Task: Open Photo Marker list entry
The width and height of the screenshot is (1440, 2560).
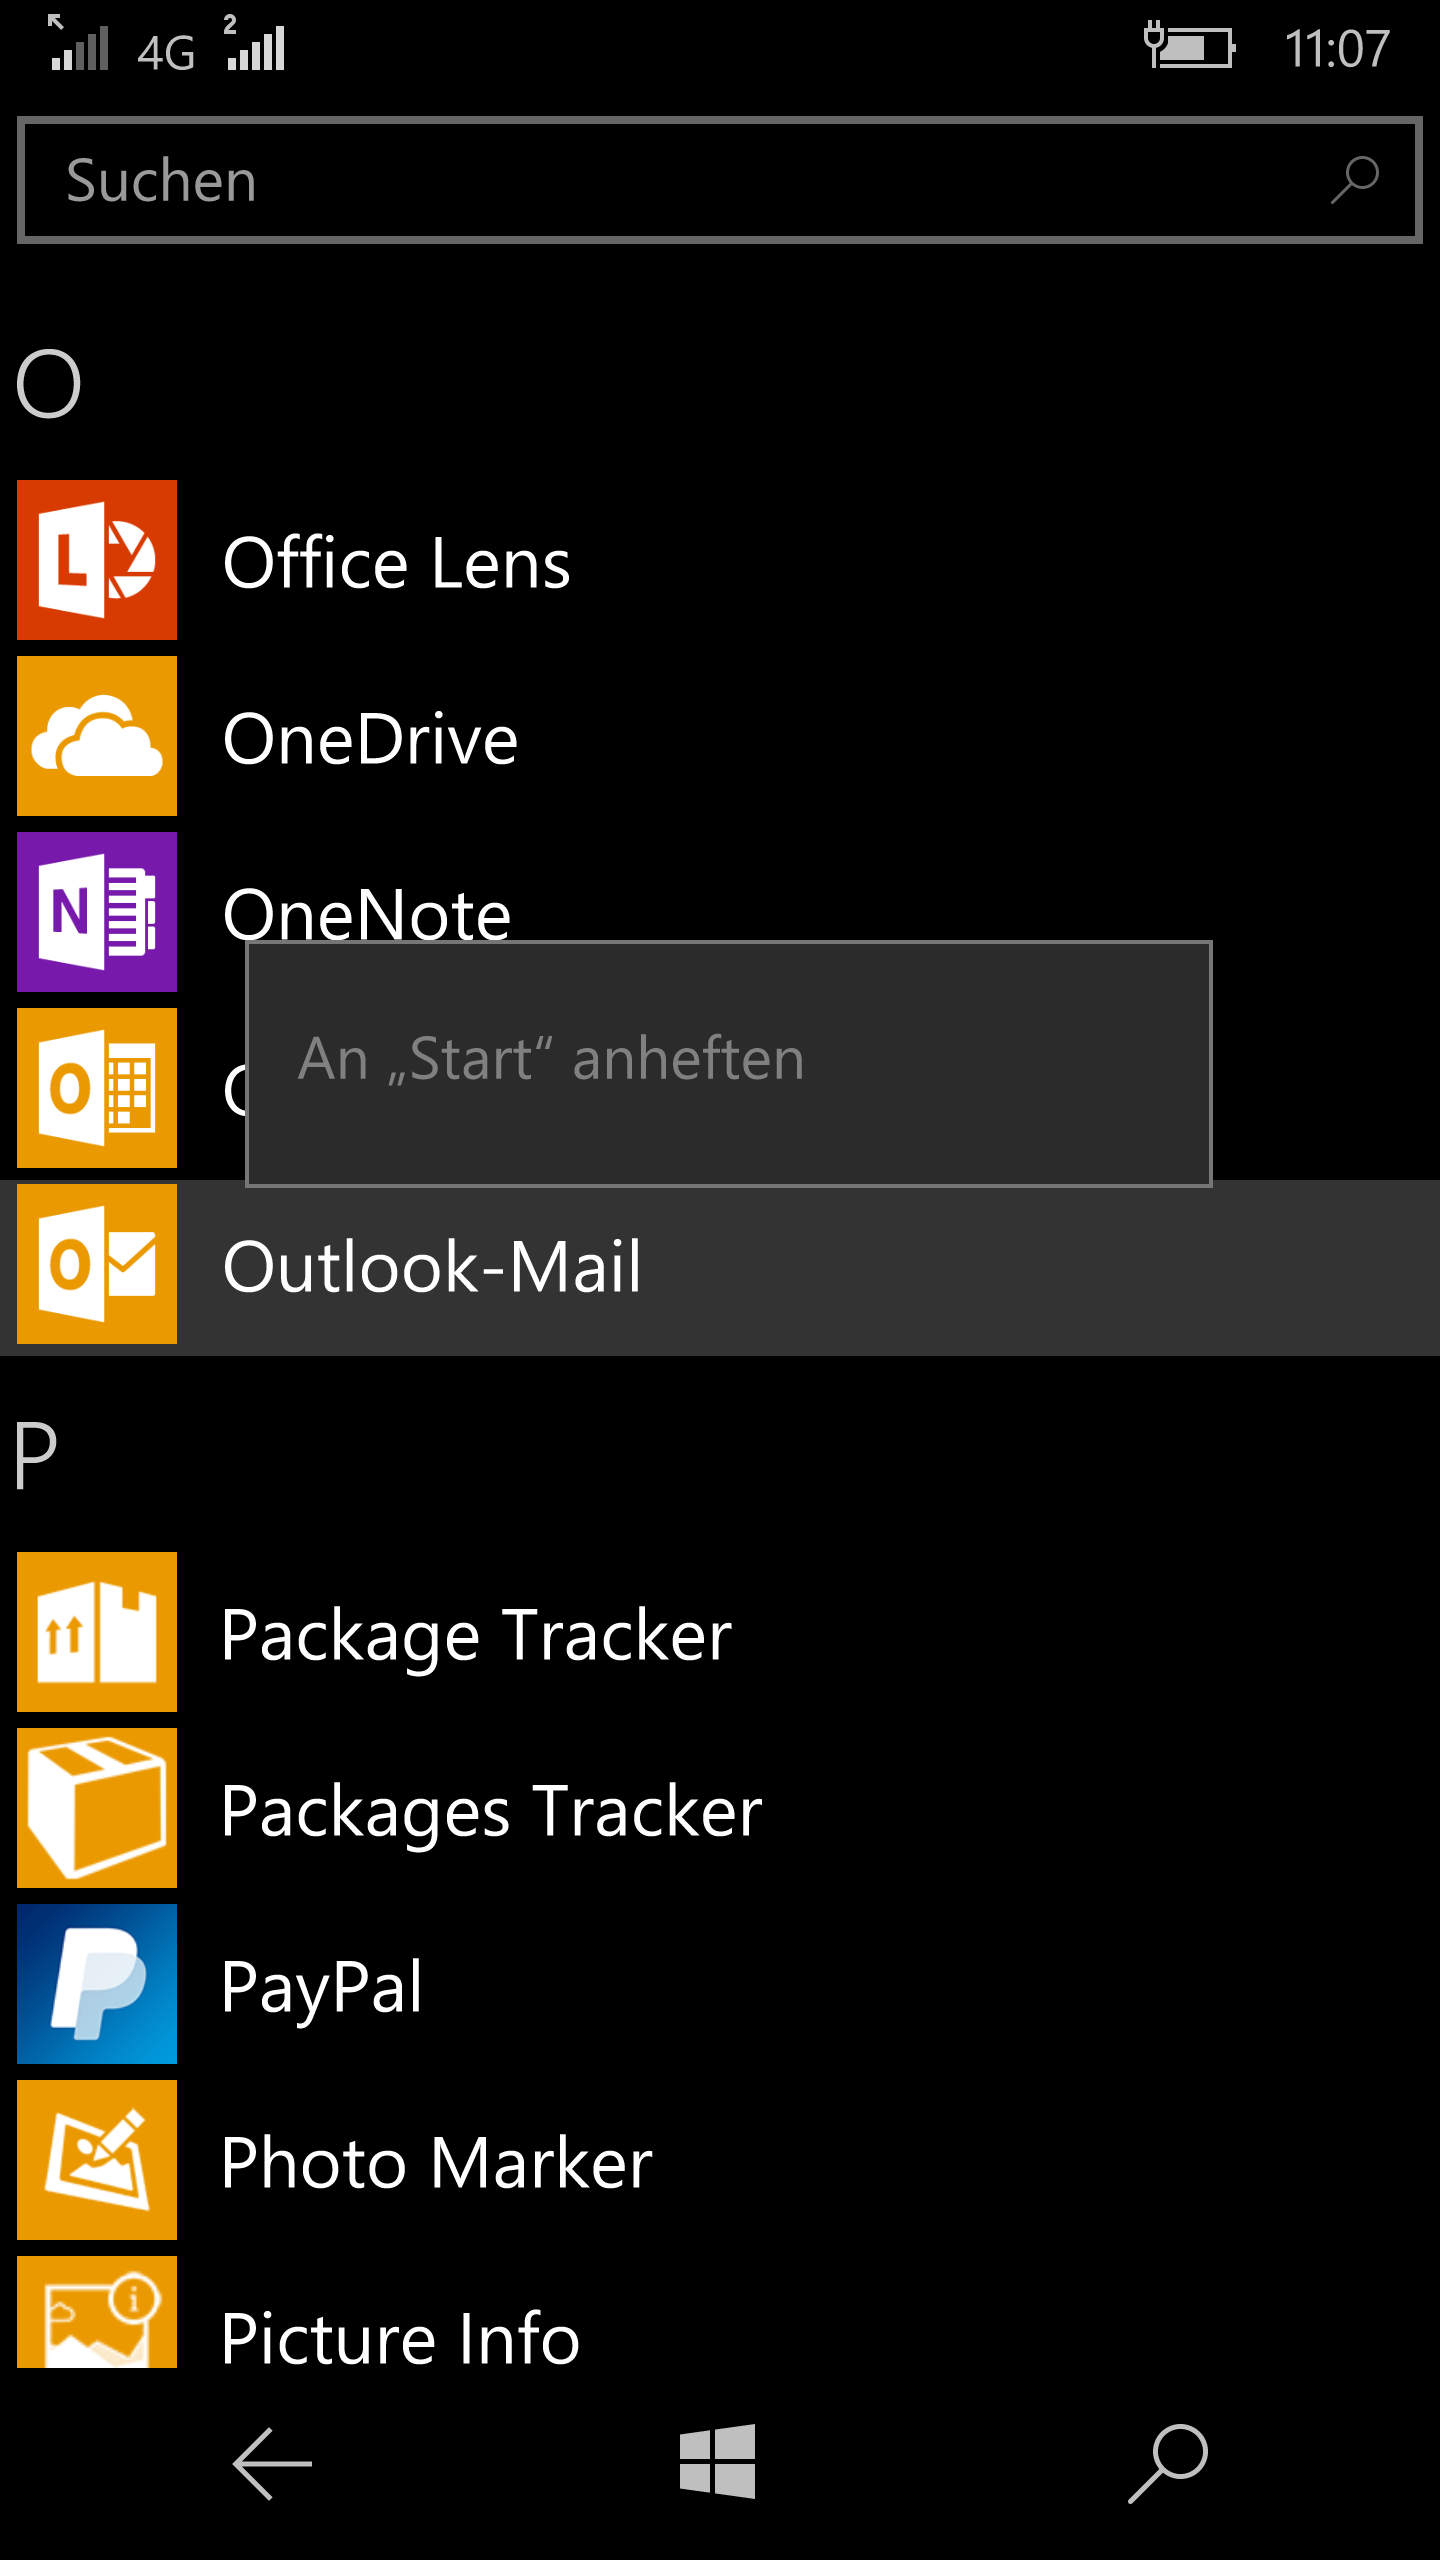Action: [x=436, y=2163]
